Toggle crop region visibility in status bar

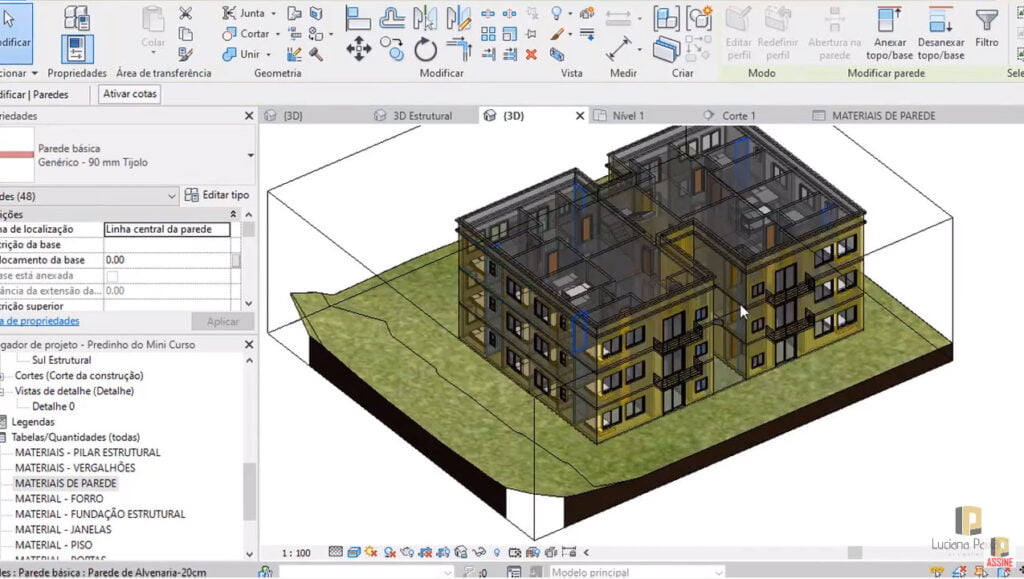point(443,551)
